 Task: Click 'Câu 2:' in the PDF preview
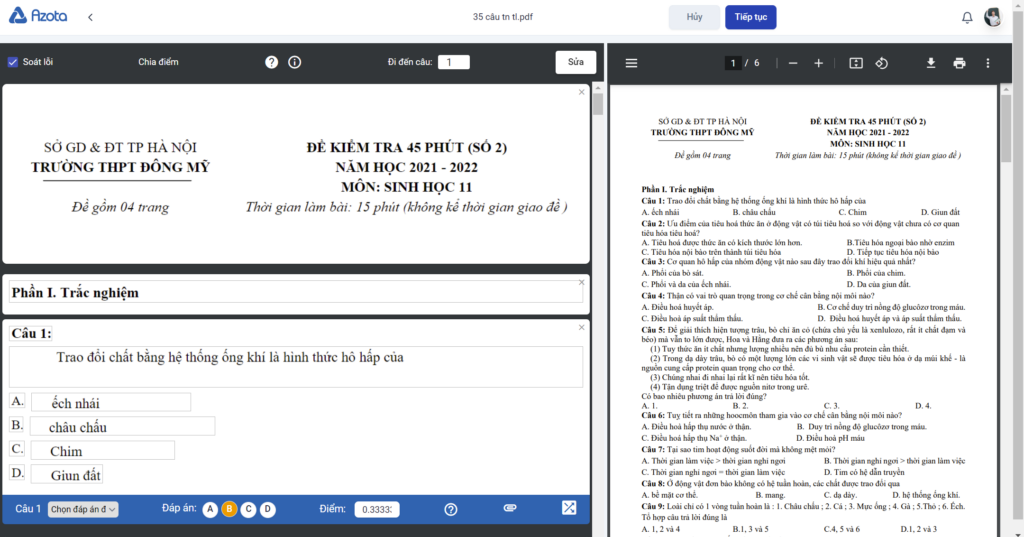652,223
